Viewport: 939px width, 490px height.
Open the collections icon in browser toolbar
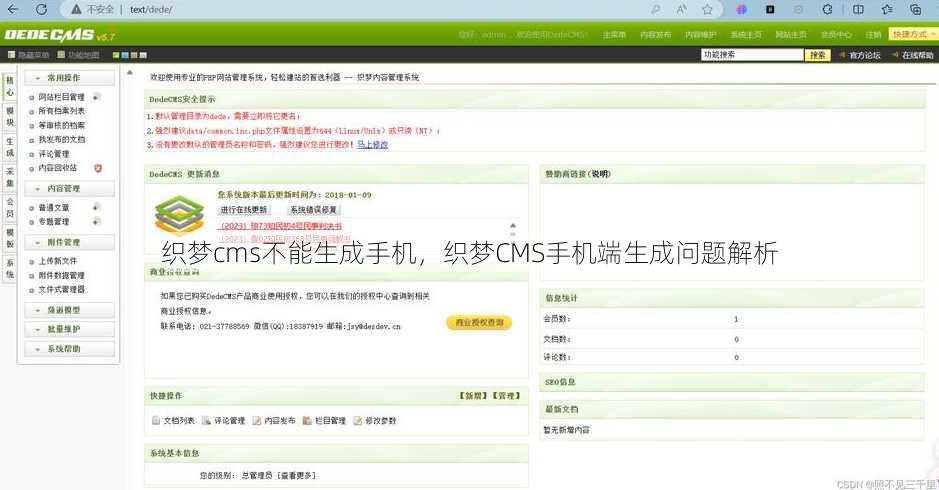pos(915,9)
